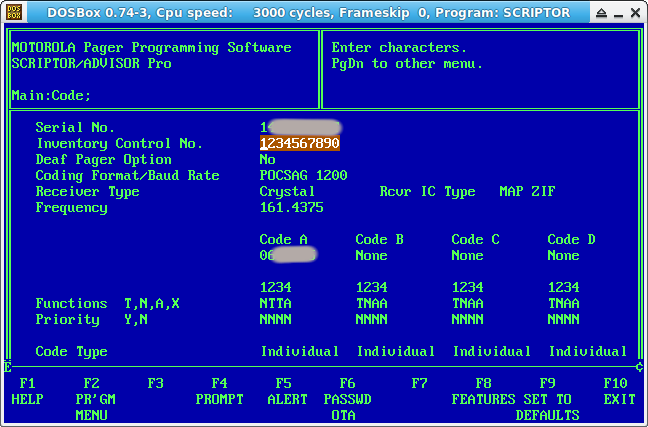Click the blurred Code A address value

288,255
